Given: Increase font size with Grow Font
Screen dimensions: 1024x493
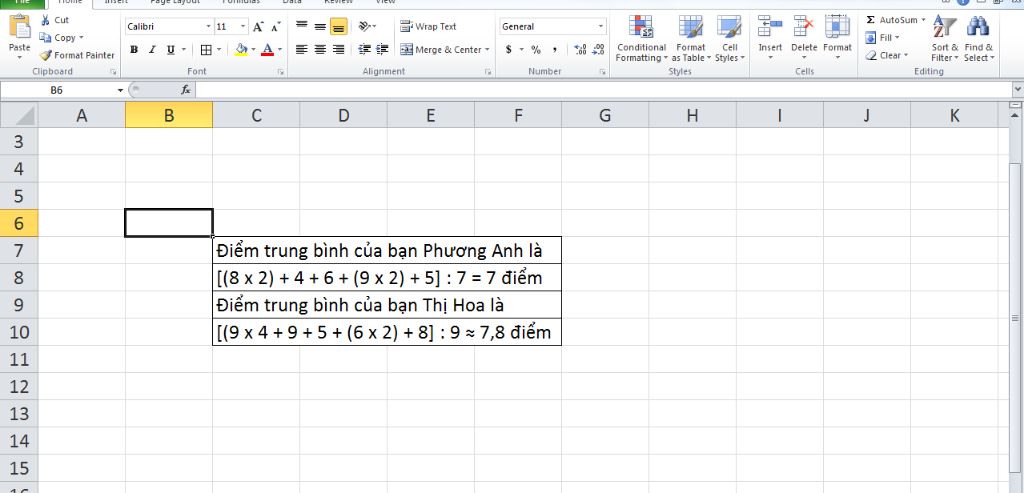Looking at the screenshot, I should 259,27.
